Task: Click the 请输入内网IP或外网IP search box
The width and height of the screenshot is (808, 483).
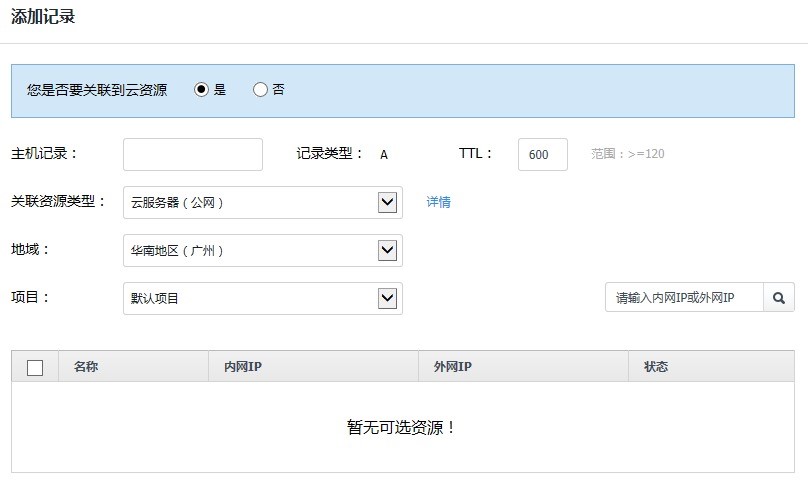Action: pyautogui.click(x=684, y=297)
